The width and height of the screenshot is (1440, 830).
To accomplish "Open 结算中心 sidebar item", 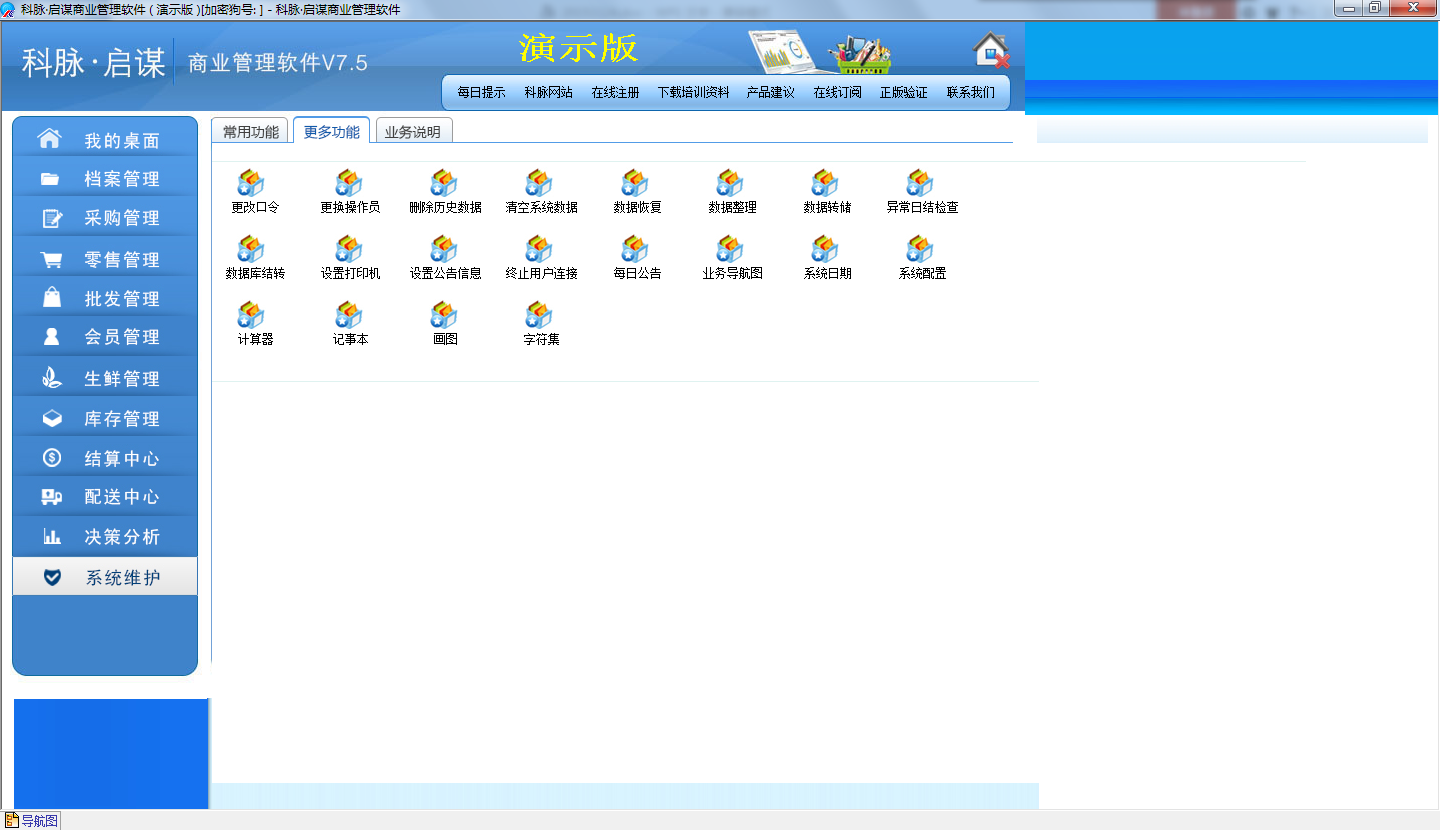I will [x=105, y=458].
